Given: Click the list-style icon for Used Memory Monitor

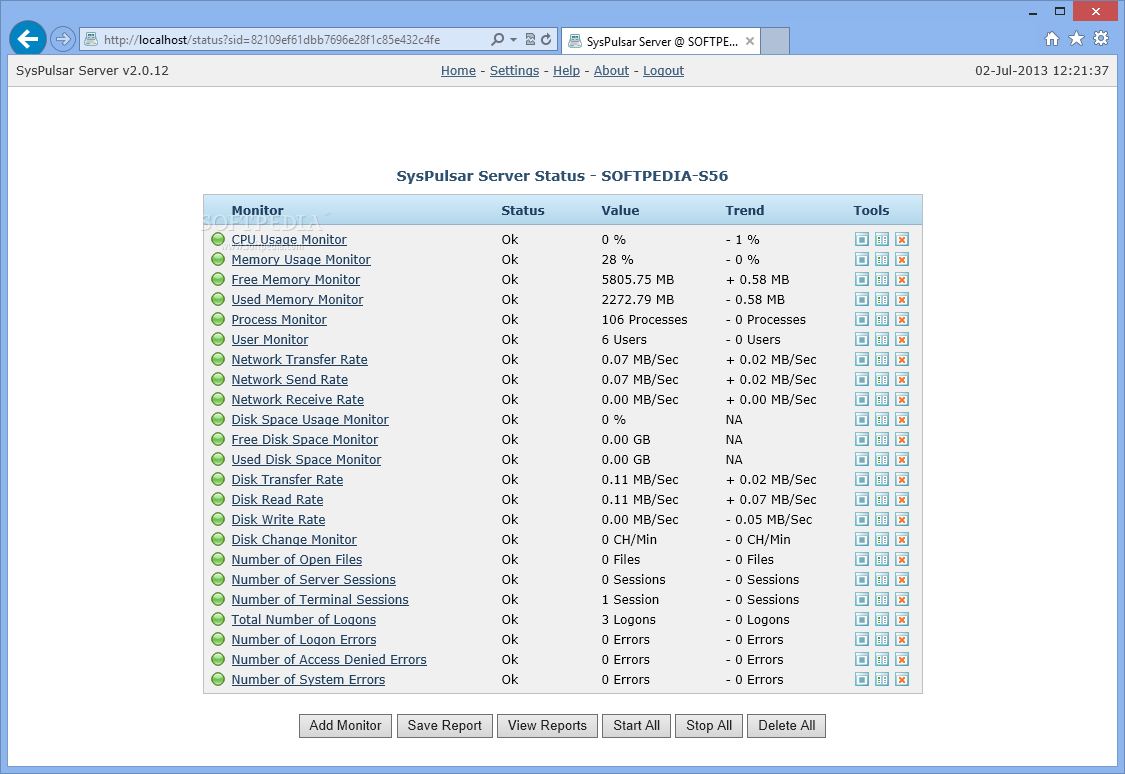Looking at the screenshot, I should [x=882, y=300].
